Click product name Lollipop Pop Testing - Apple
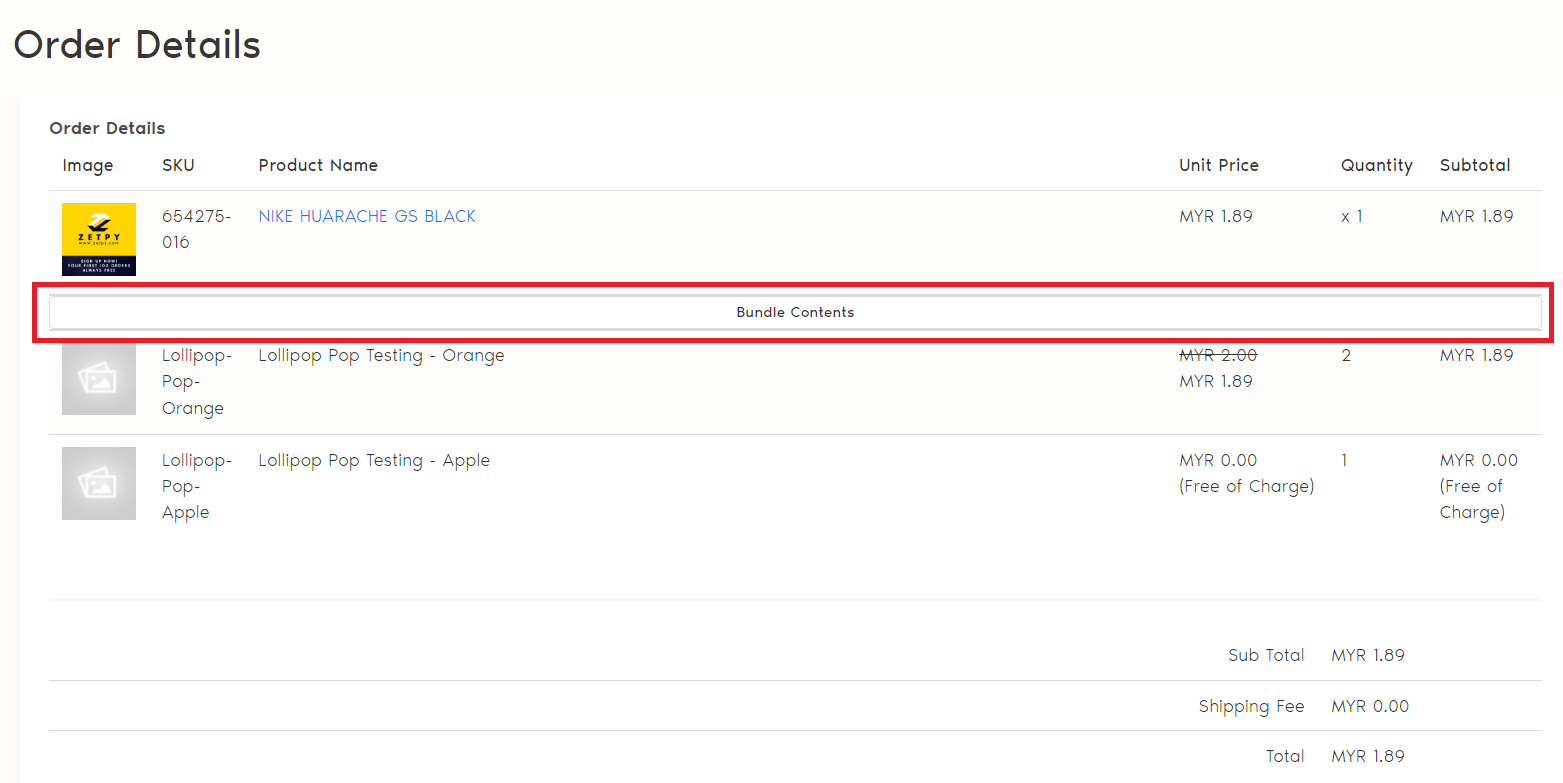Screen dimensions: 1563x783 tap(374, 460)
